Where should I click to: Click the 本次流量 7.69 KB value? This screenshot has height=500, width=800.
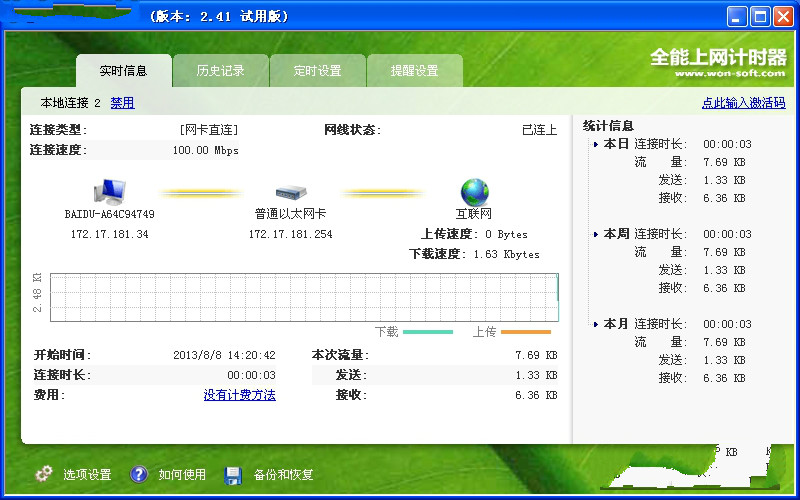point(536,355)
